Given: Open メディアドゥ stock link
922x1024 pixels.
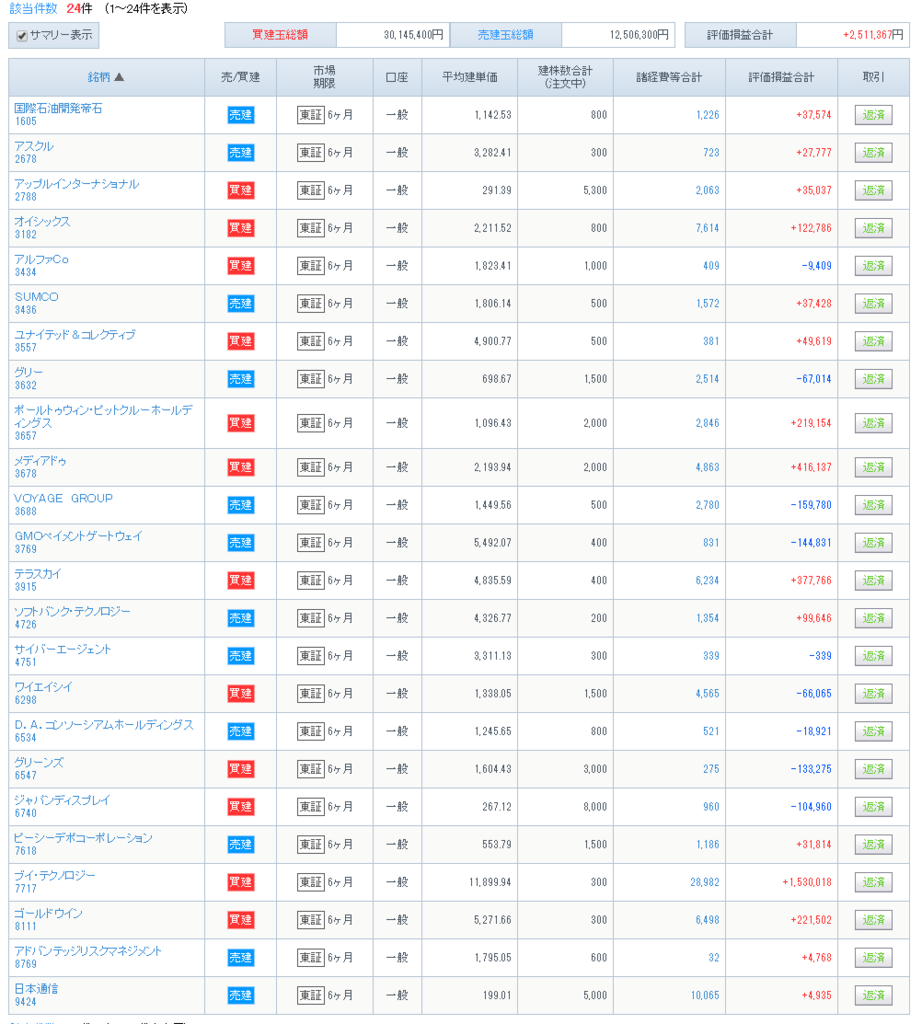Looking at the screenshot, I should 40,461.
